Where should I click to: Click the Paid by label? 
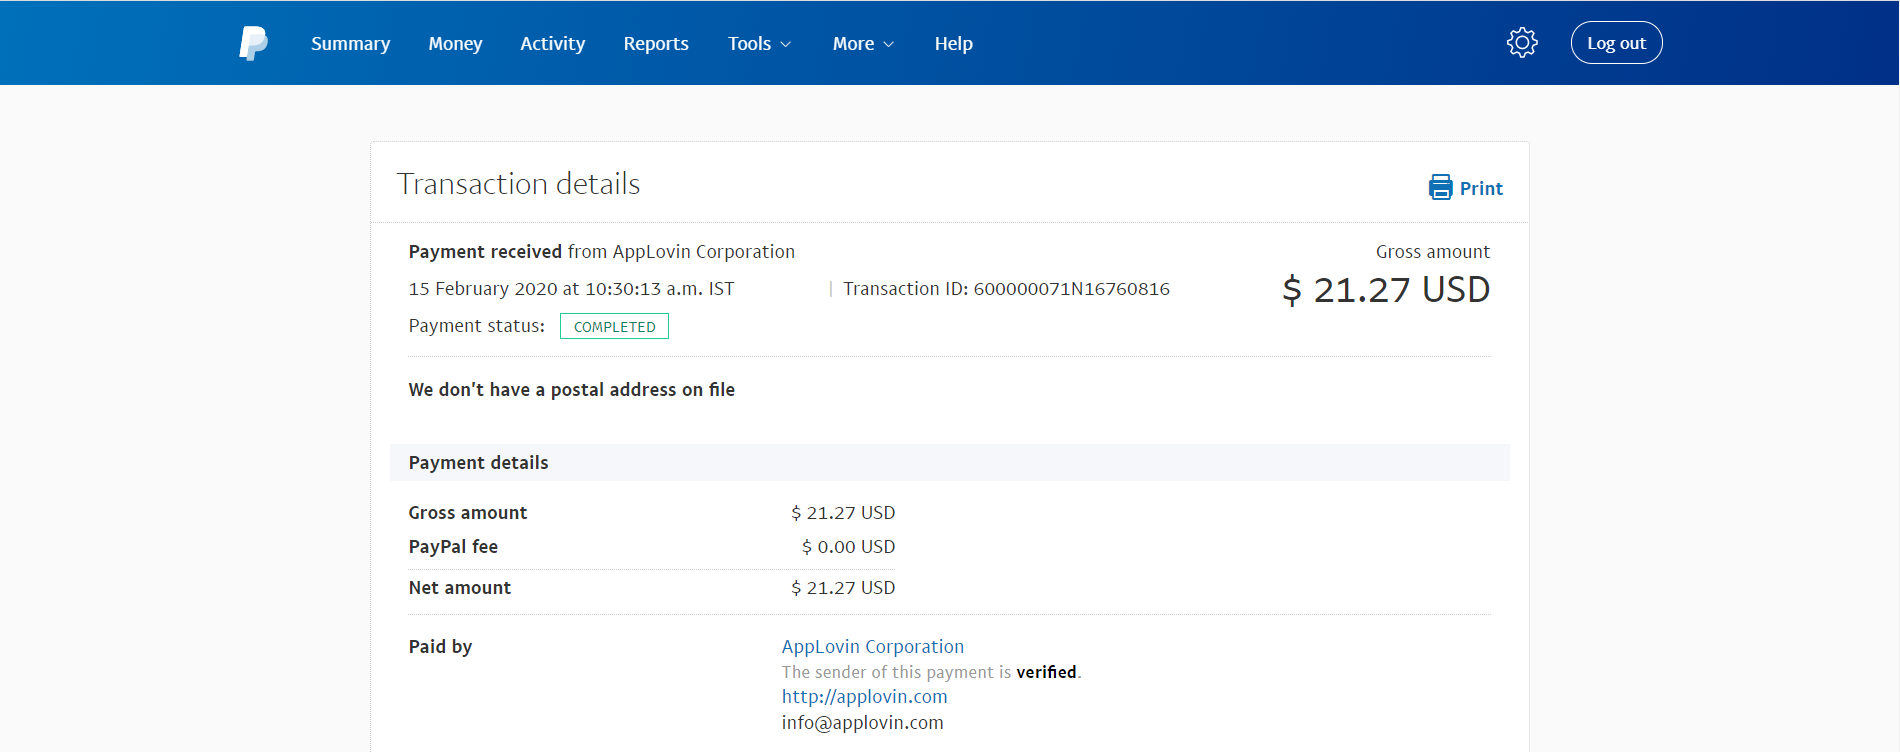click(440, 647)
